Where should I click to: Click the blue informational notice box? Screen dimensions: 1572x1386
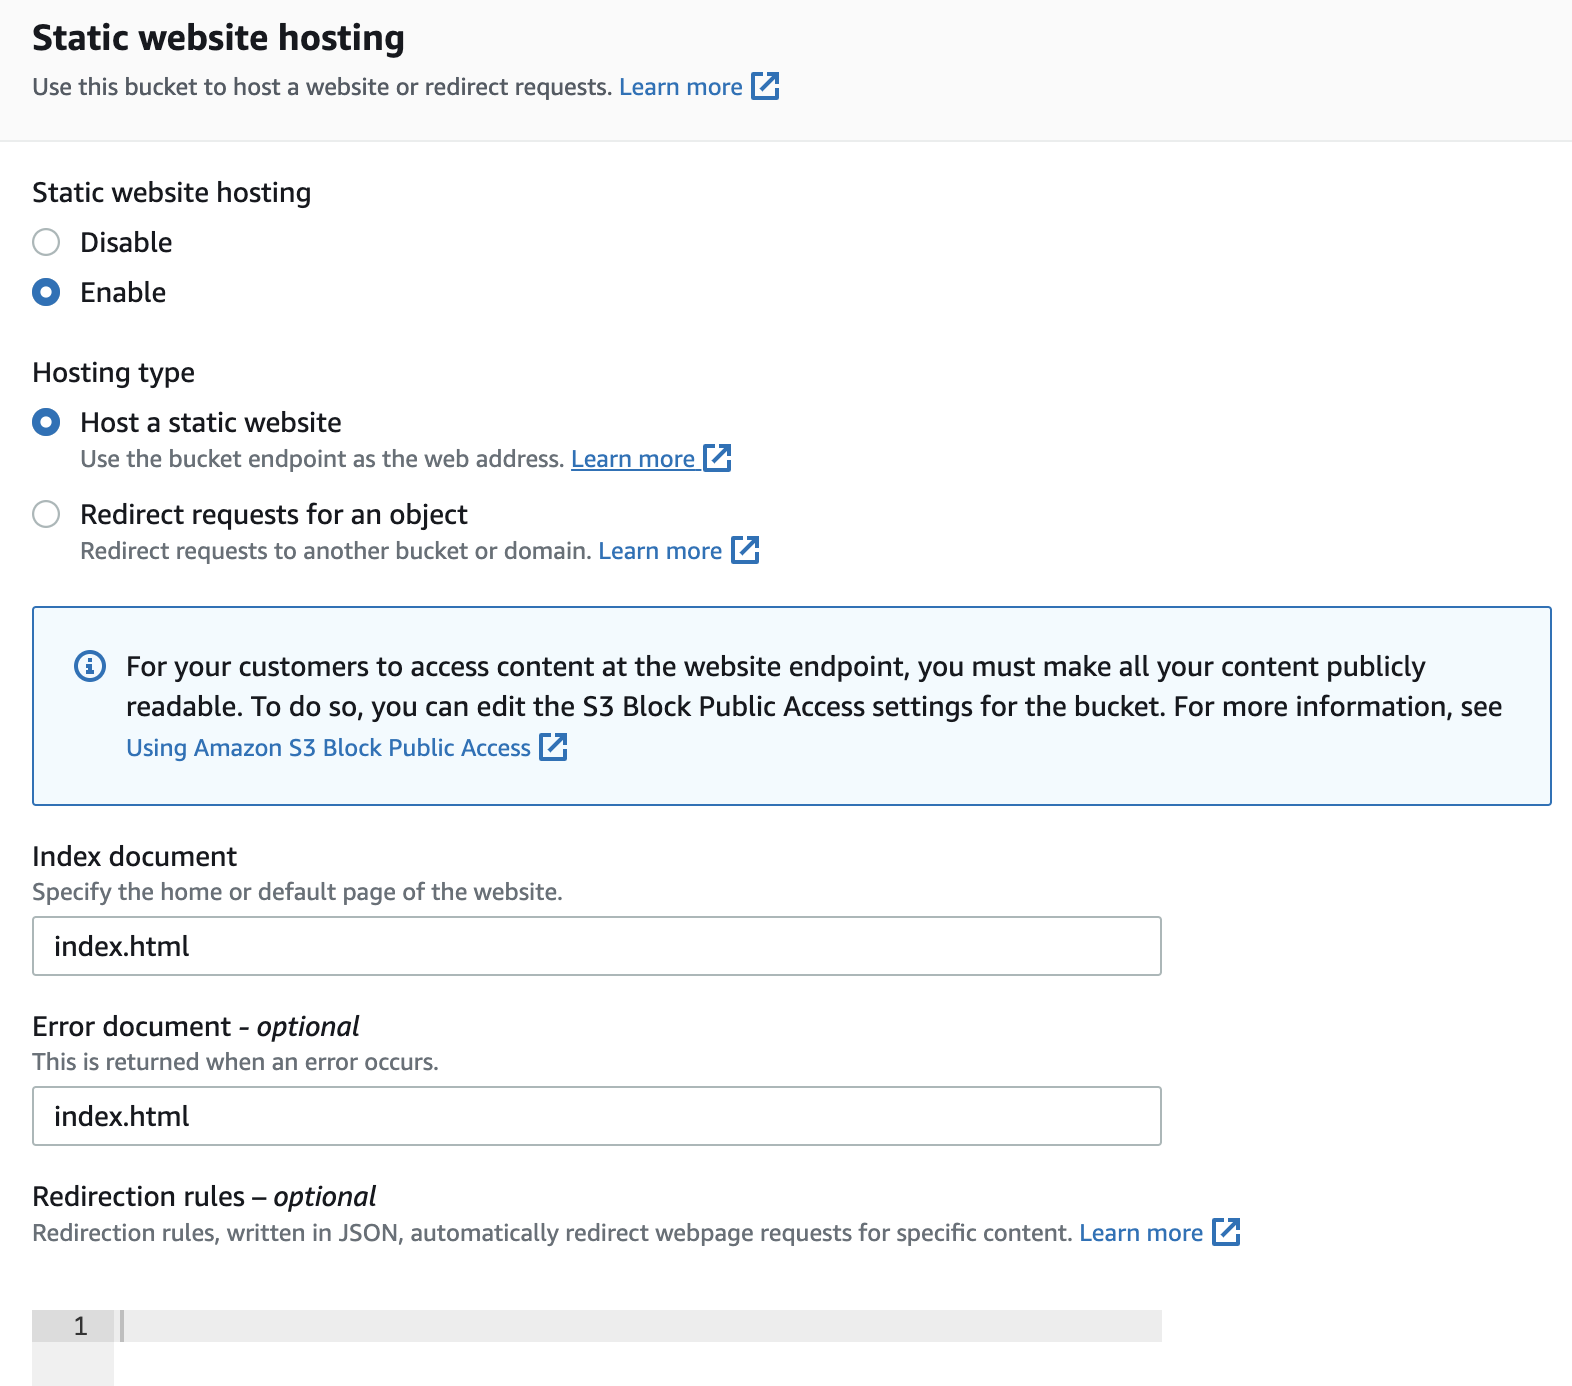[790, 703]
